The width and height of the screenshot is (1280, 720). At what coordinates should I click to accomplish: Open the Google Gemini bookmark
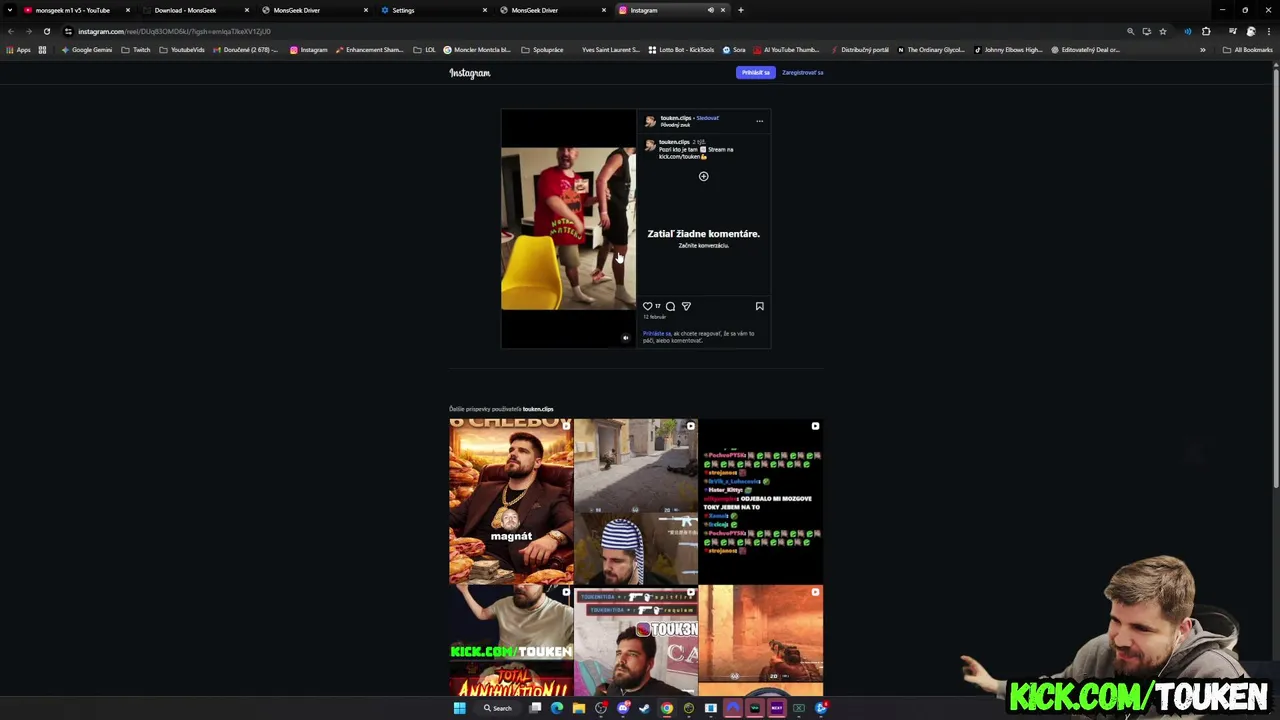87,49
